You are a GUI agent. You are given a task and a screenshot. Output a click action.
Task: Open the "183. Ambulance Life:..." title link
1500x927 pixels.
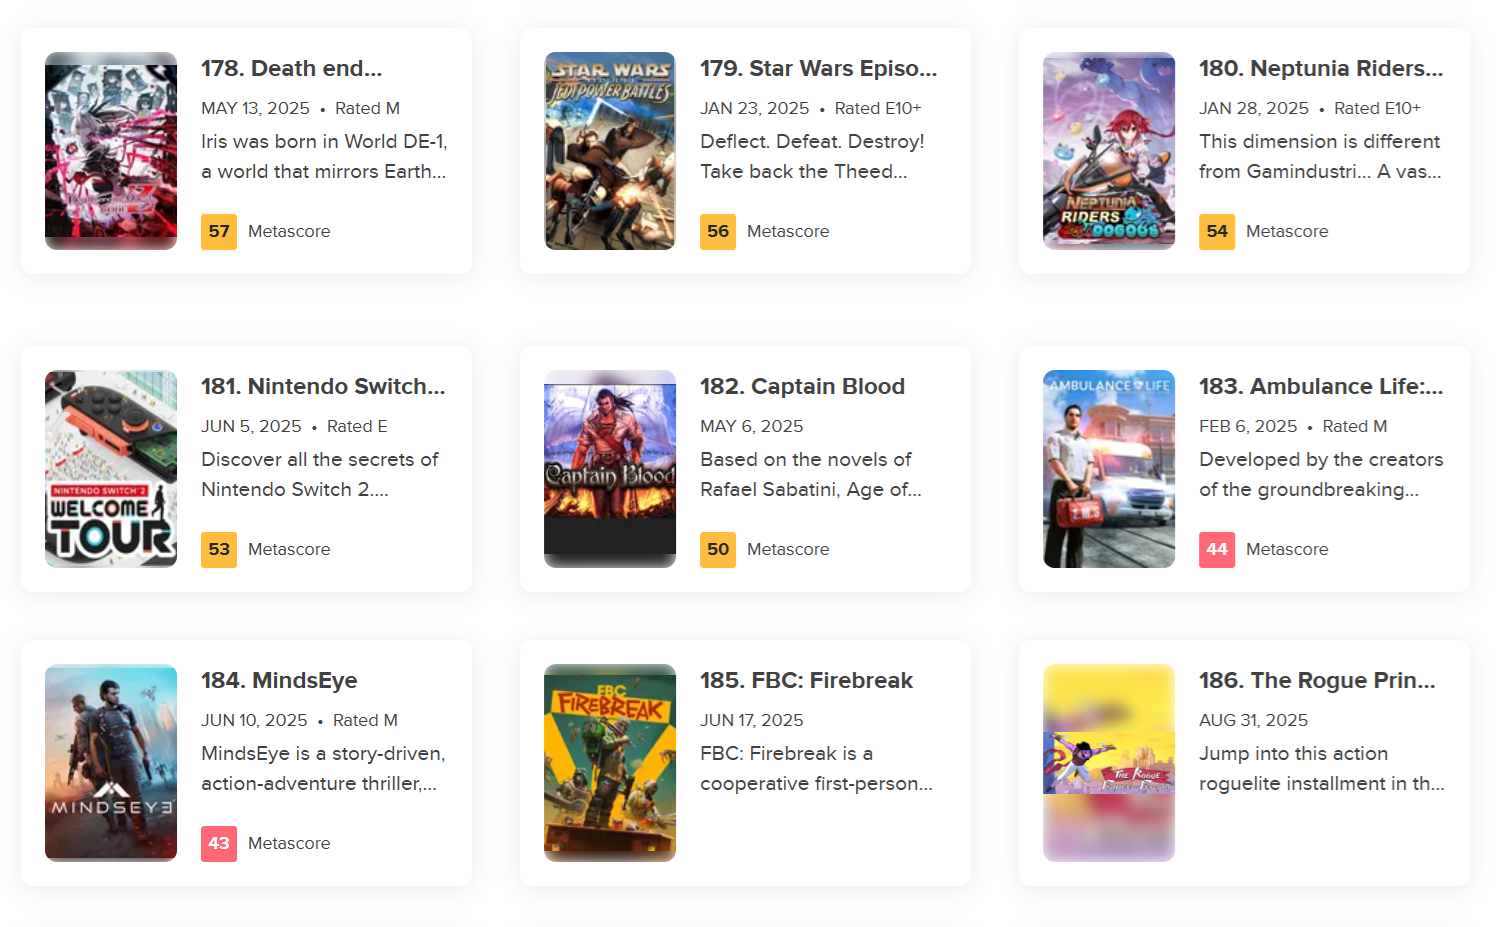point(1321,386)
